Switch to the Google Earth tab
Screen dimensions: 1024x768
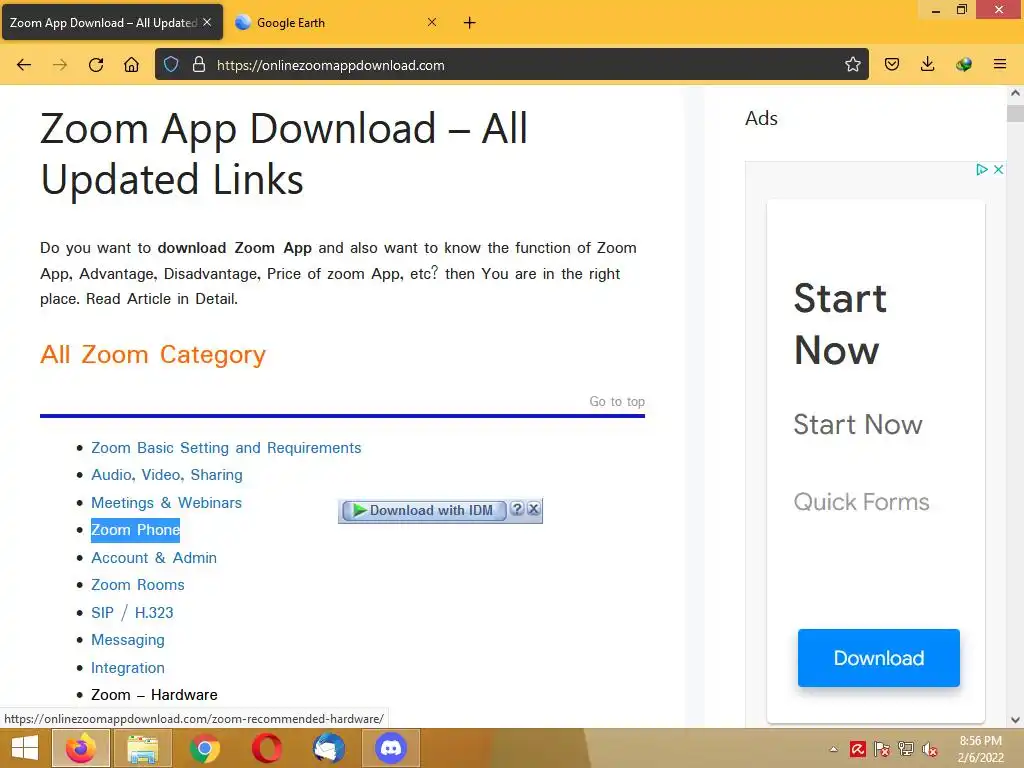tap(336, 23)
